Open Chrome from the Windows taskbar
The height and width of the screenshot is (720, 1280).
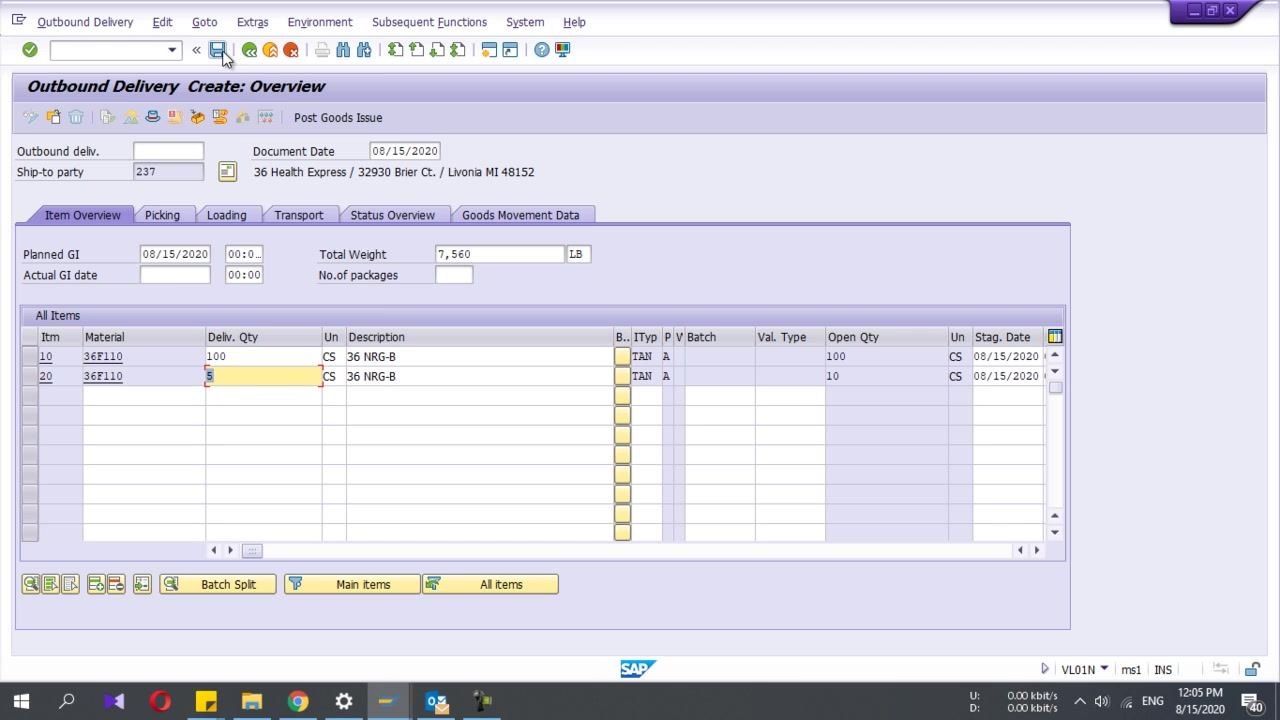pos(298,701)
